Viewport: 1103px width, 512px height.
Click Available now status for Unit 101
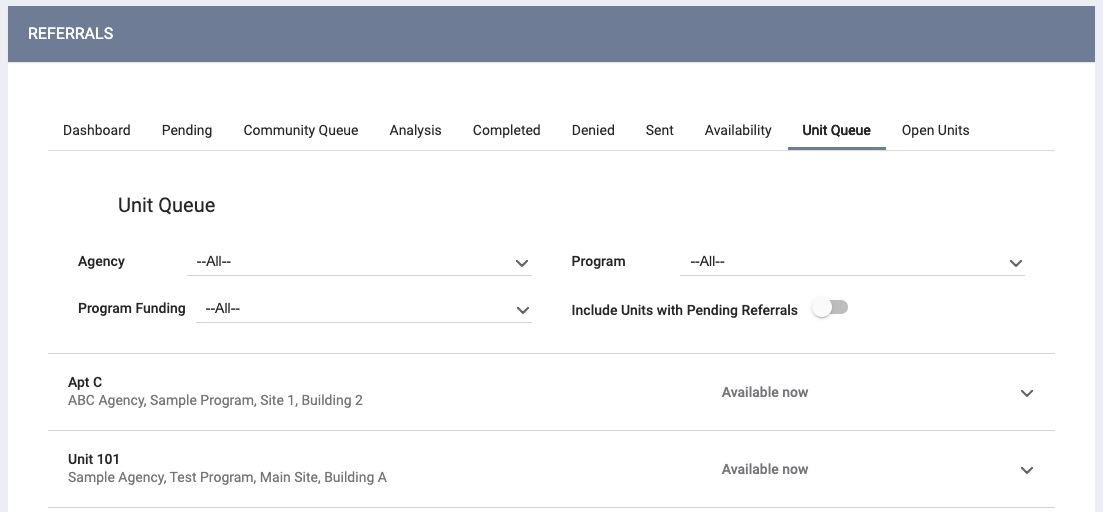click(x=764, y=469)
